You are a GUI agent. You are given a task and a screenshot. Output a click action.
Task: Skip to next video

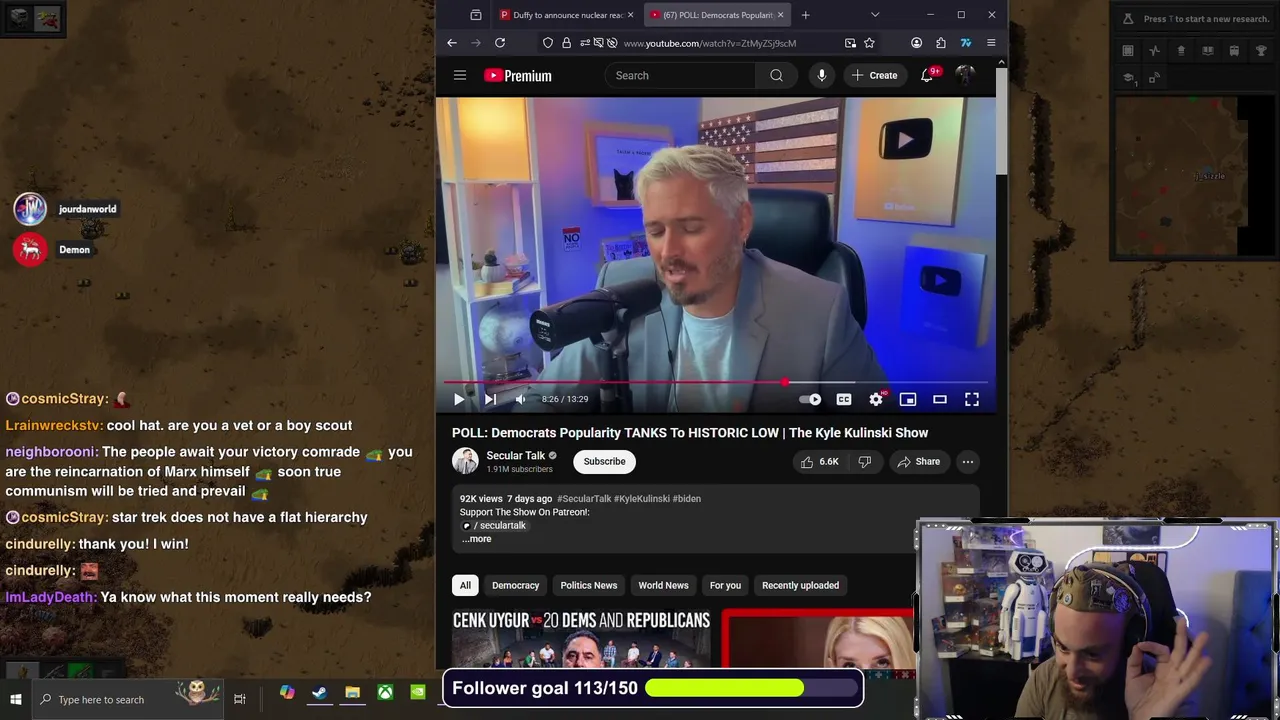click(490, 399)
